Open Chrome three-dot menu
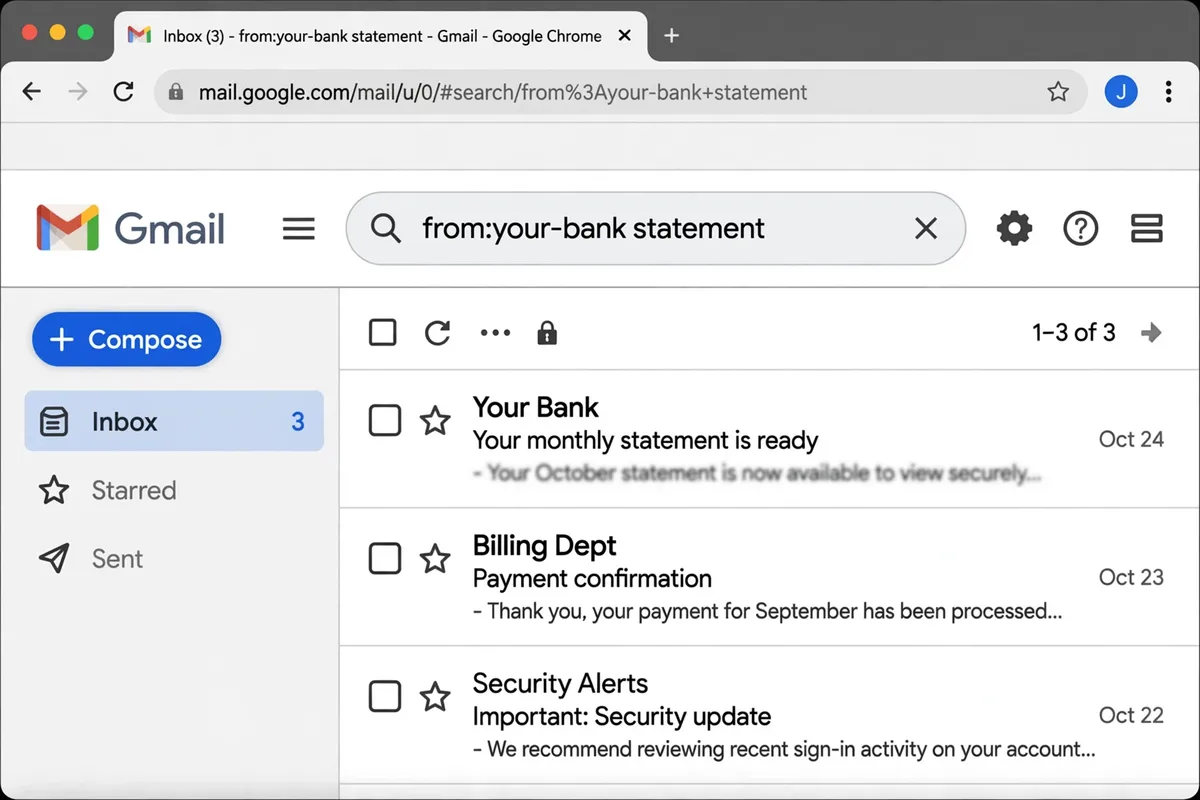 (x=1168, y=92)
